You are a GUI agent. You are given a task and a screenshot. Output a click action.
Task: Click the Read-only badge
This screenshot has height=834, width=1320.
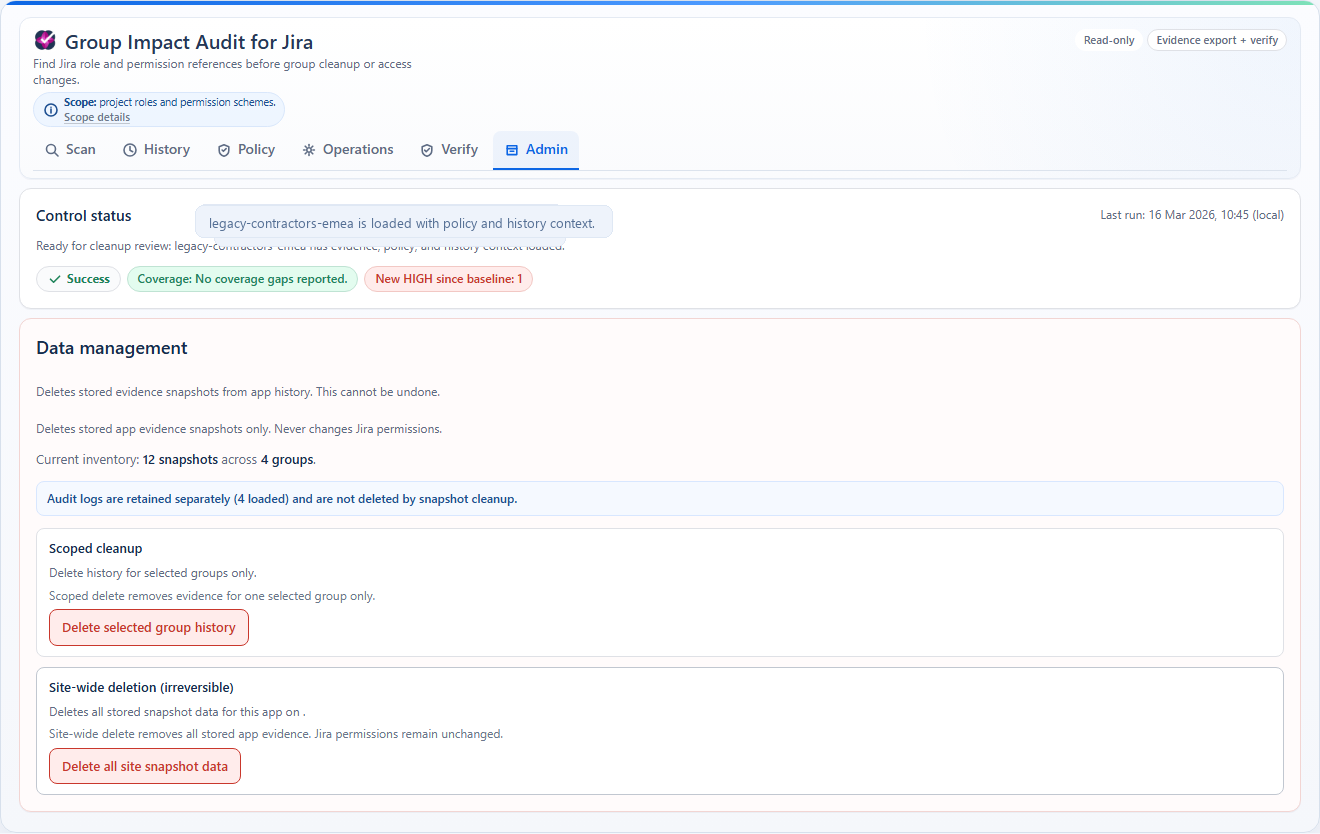[x=1108, y=40]
